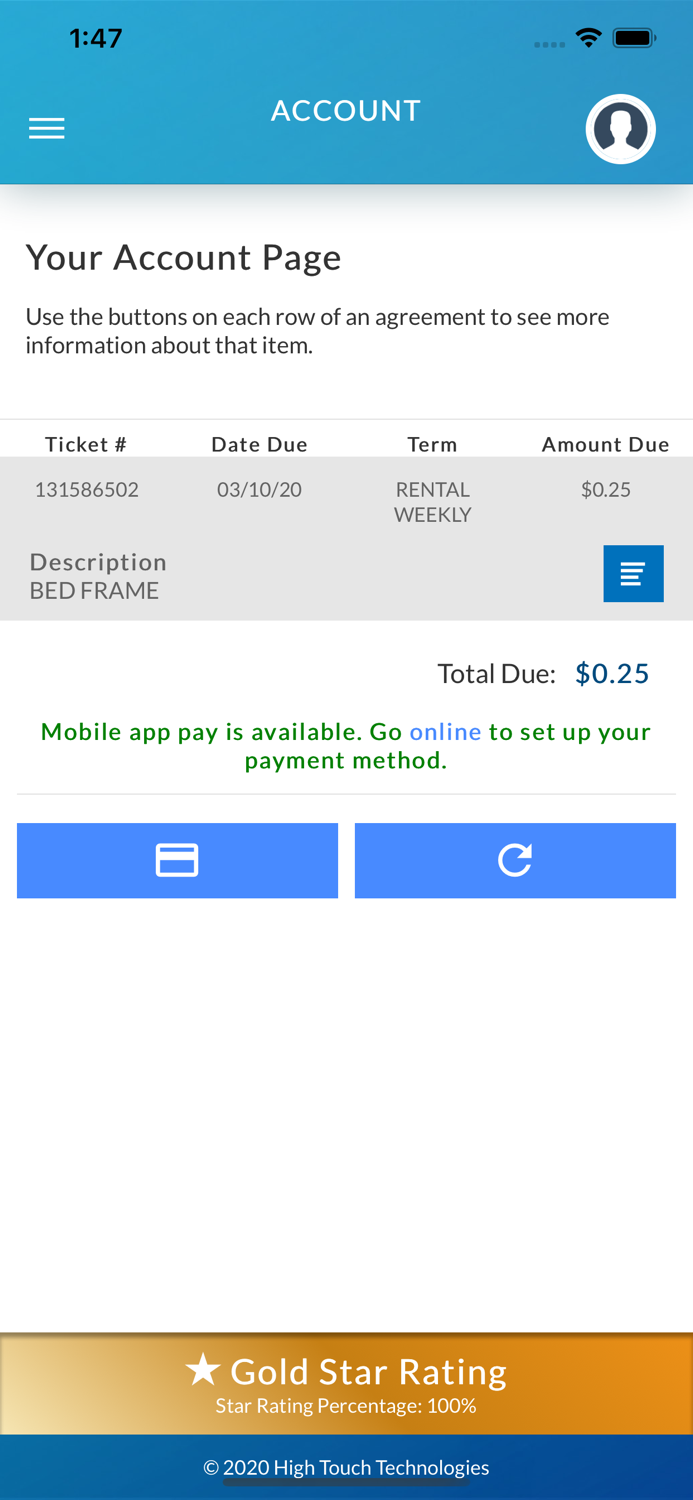Select the Ticket # column header
Screen dimensions: 693x1500
point(85,444)
